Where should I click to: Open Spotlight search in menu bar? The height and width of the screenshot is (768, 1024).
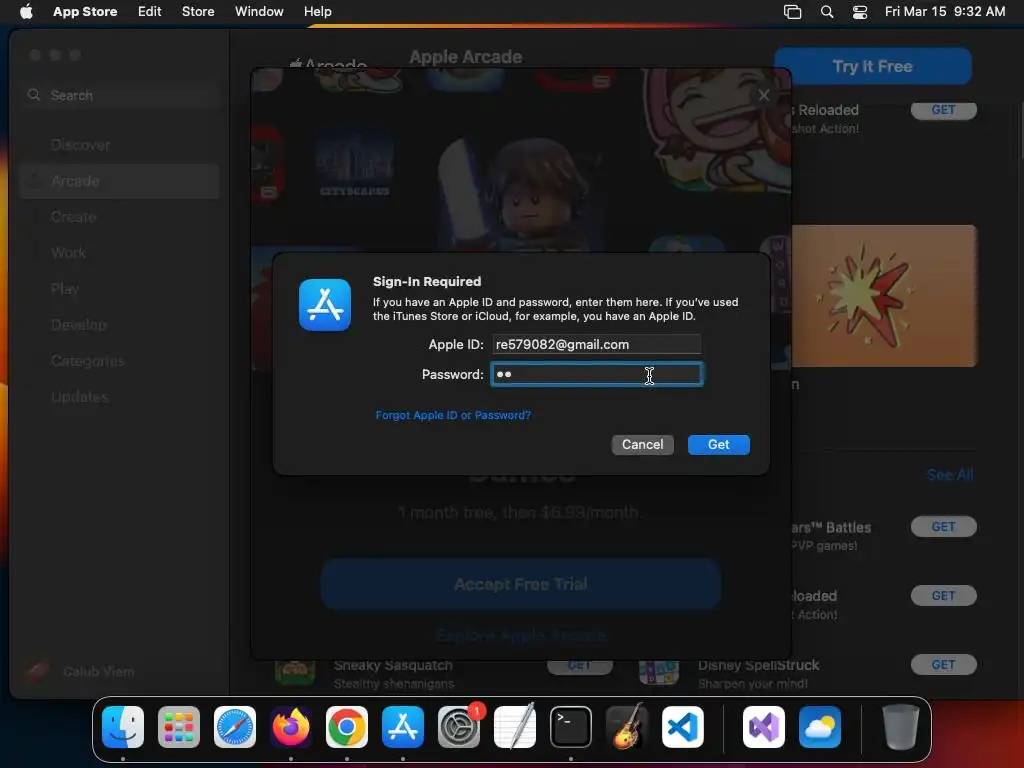[827, 12]
